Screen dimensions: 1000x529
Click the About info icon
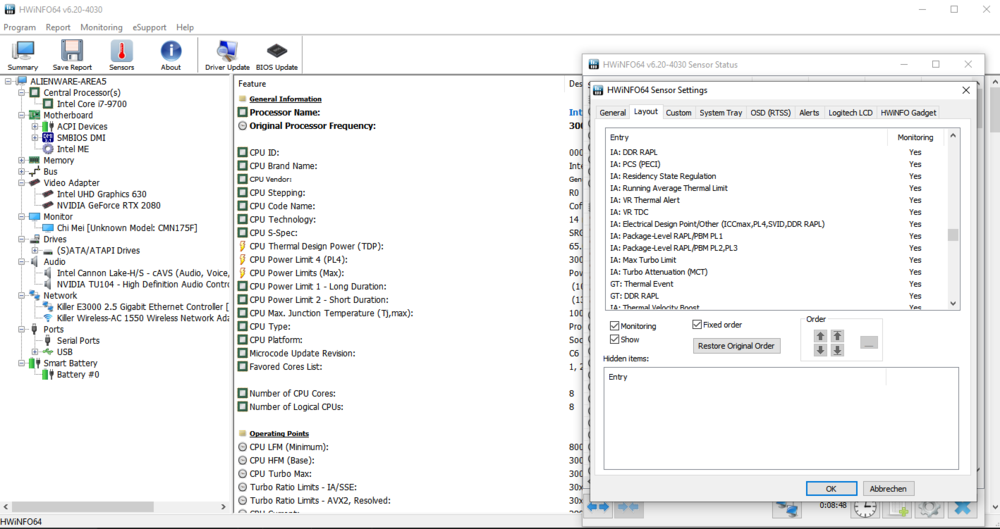171,54
